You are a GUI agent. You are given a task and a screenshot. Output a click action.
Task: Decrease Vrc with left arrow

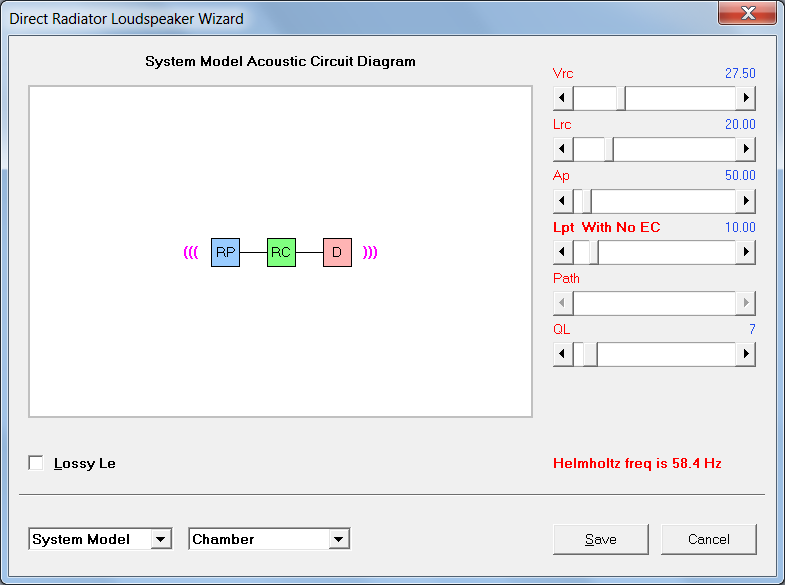(563, 98)
